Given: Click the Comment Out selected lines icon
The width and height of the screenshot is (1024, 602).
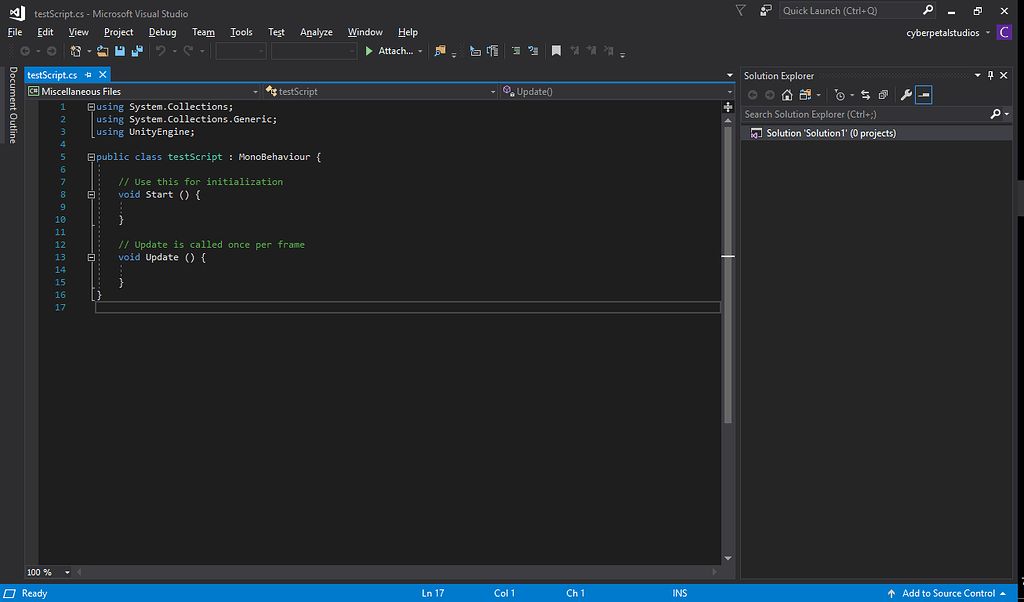Looking at the screenshot, I should pos(516,51).
